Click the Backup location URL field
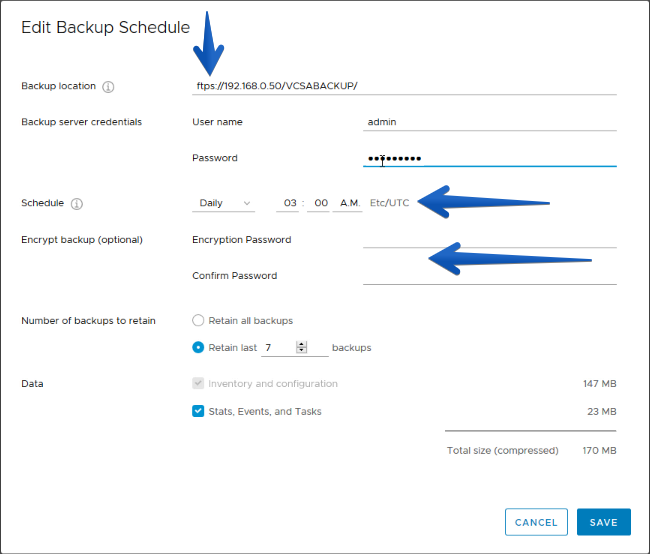The height and width of the screenshot is (554, 650). (x=404, y=86)
